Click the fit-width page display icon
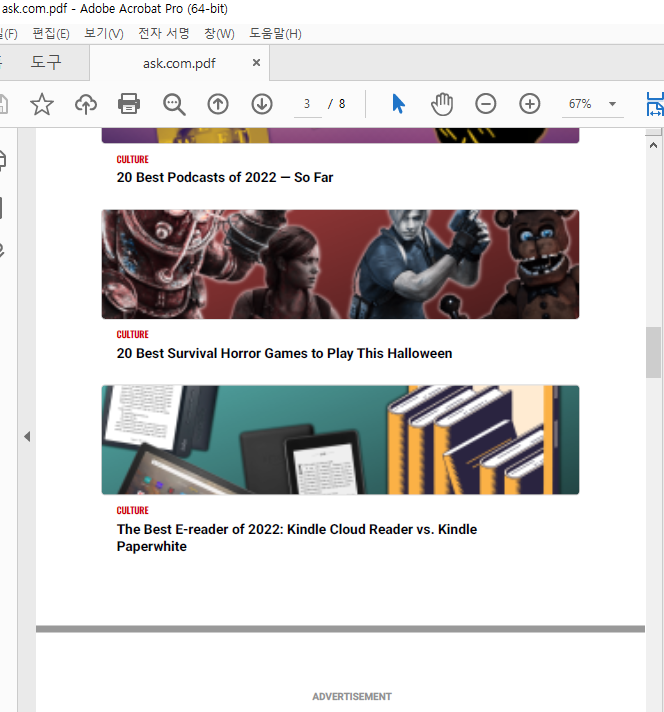This screenshot has height=712, width=664. (655, 104)
